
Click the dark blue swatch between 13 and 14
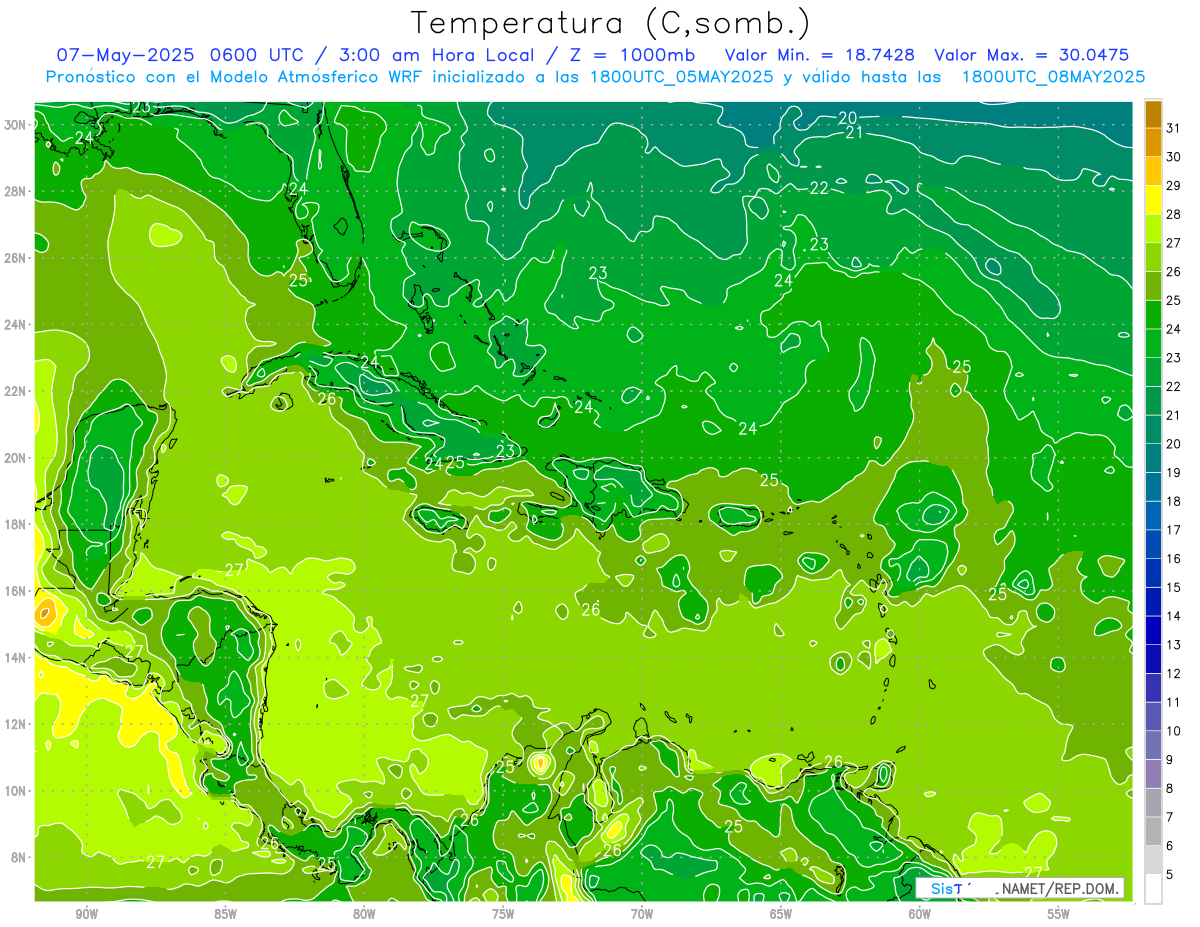[1153, 630]
